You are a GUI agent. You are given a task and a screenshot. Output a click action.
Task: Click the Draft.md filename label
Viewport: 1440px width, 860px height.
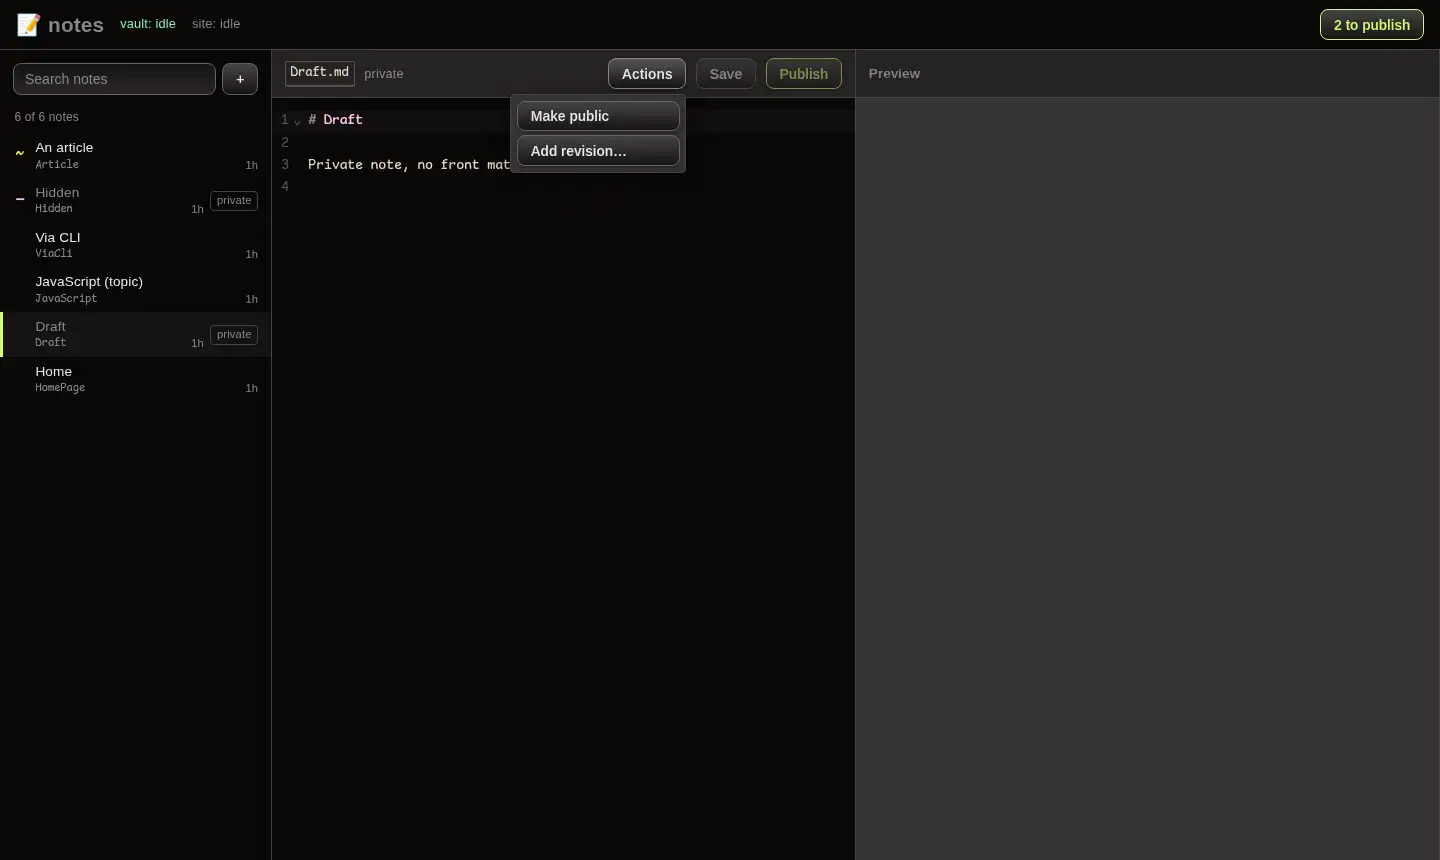pyautogui.click(x=320, y=73)
